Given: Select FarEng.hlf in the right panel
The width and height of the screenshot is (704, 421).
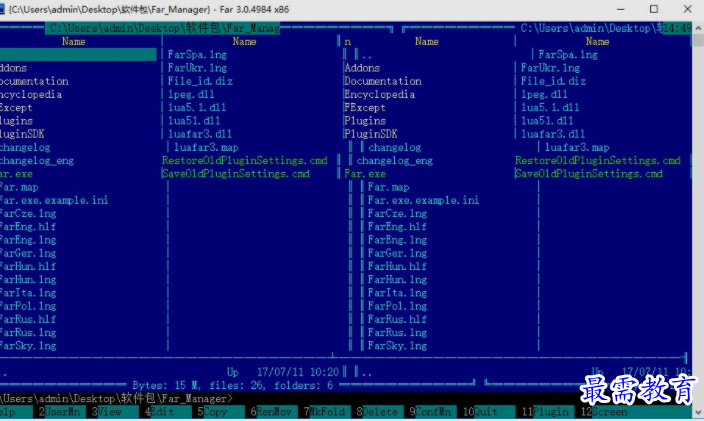Looking at the screenshot, I should point(397,227).
